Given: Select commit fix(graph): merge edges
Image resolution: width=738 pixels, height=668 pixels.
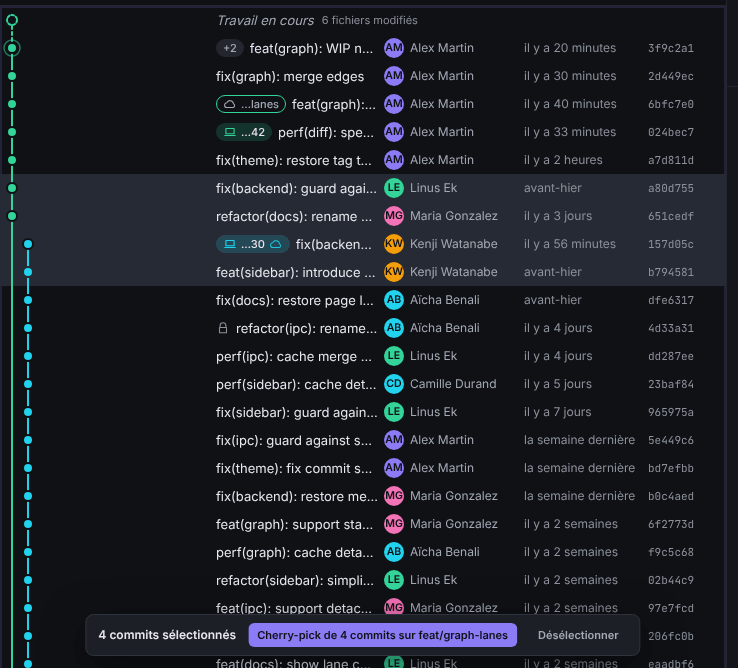Looking at the screenshot, I should [x=362, y=76].
